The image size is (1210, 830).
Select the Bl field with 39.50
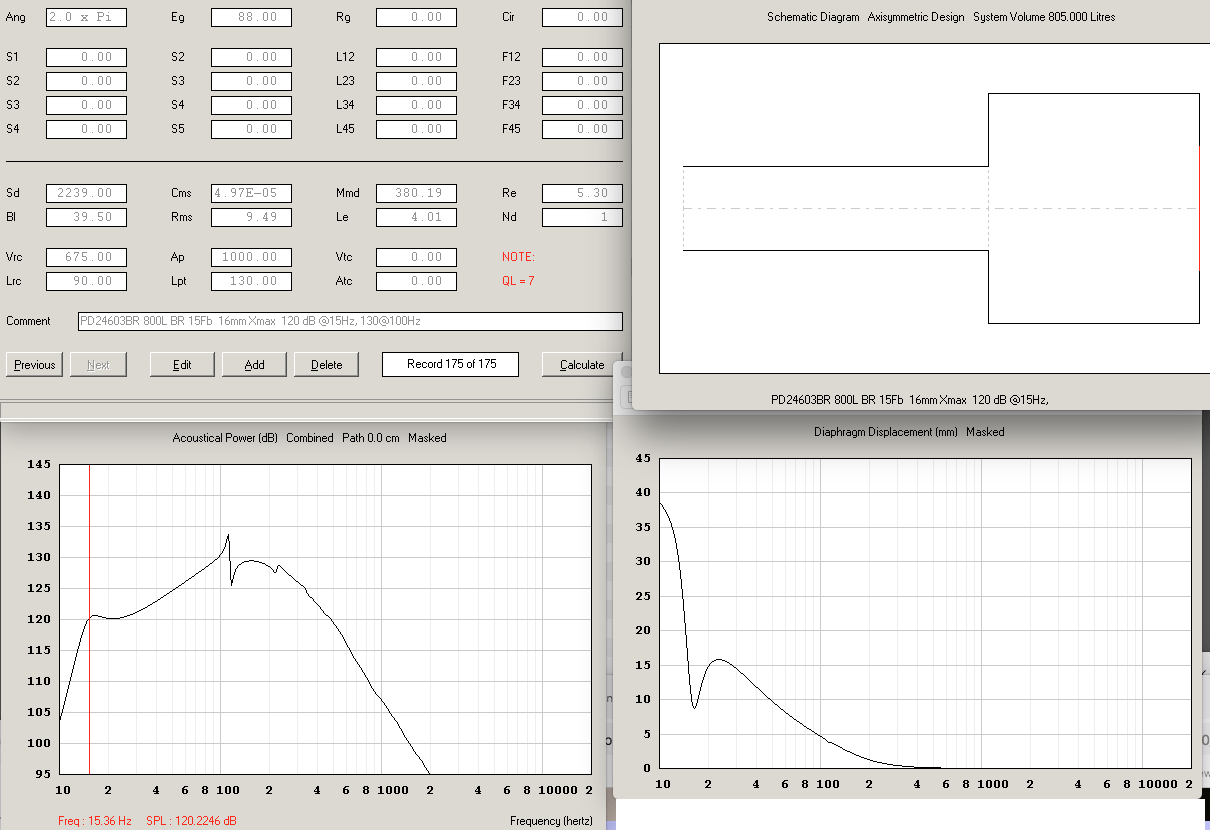pyautogui.click(x=86, y=217)
